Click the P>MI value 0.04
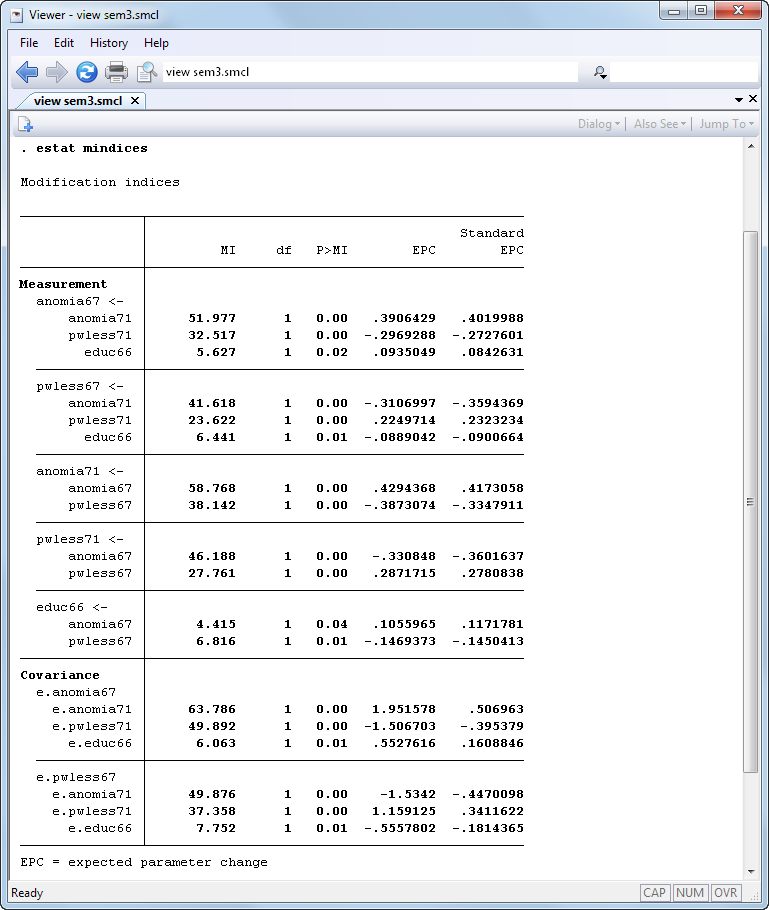This screenshot has height=910, width=769. pyautogui.click(x=332, y=624)
